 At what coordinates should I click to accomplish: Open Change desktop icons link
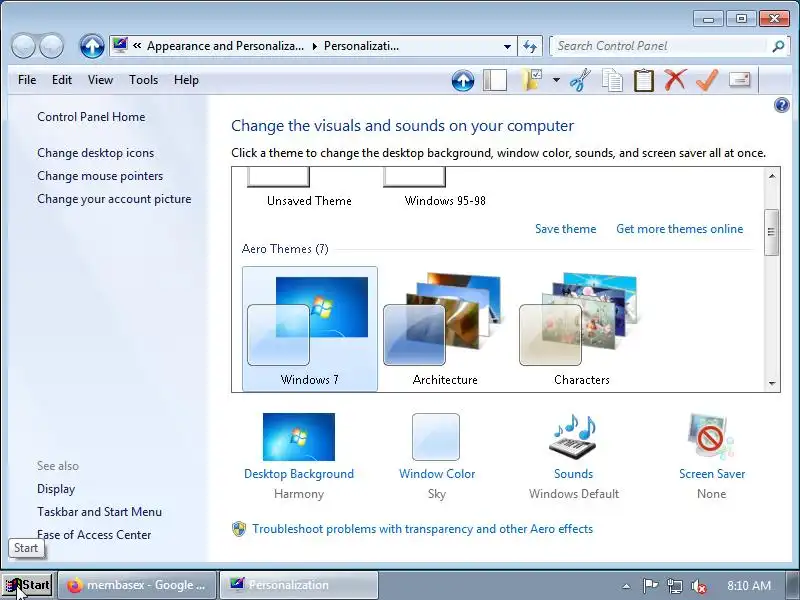tap(95, 153)
